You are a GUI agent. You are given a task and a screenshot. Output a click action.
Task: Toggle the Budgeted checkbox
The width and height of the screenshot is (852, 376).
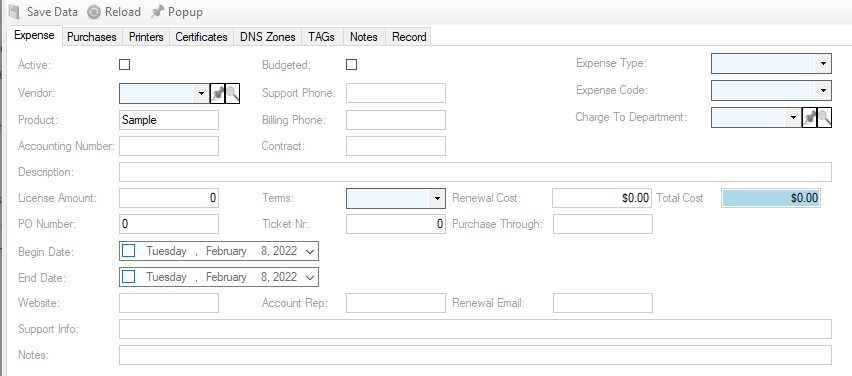tap(352, 65)
